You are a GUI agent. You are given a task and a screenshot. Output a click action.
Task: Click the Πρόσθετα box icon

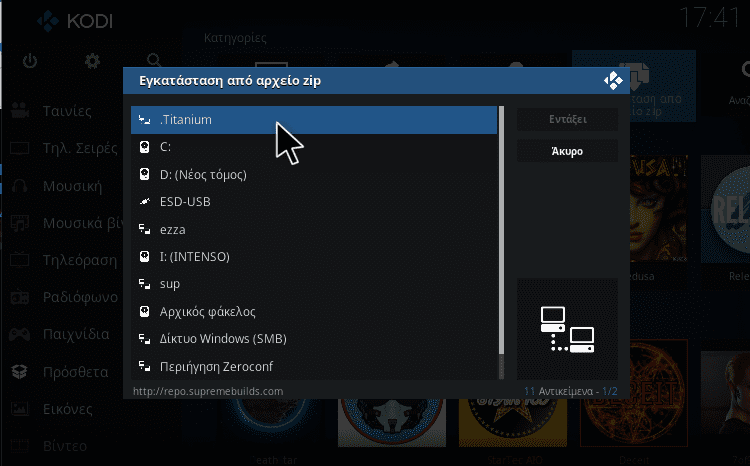pyautogui.click(x=20, y=371)
